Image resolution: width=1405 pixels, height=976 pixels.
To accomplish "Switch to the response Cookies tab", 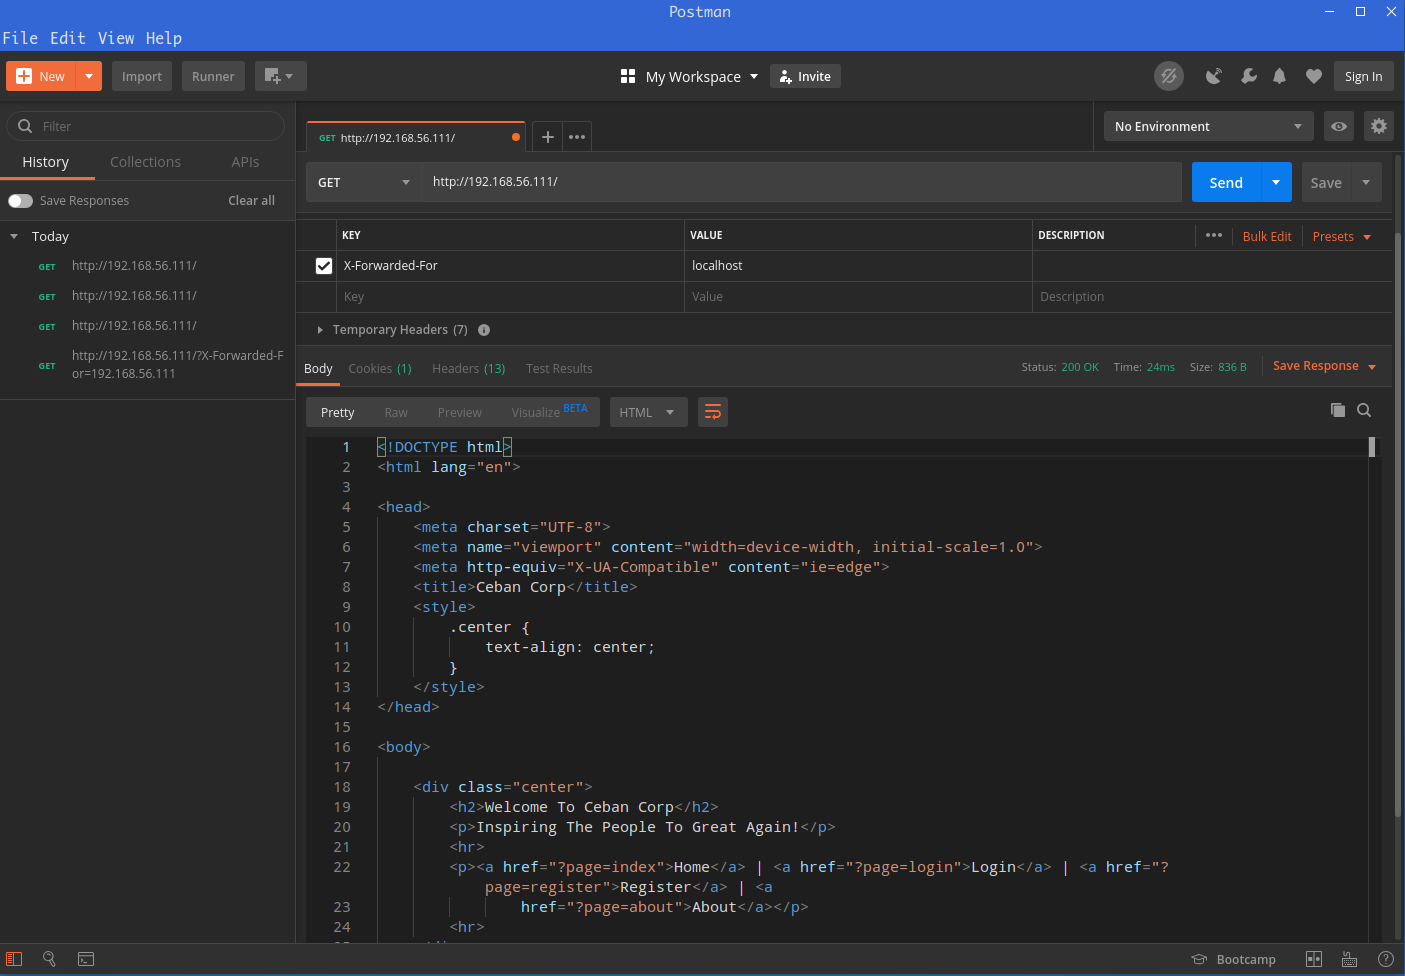I will 380,369.
